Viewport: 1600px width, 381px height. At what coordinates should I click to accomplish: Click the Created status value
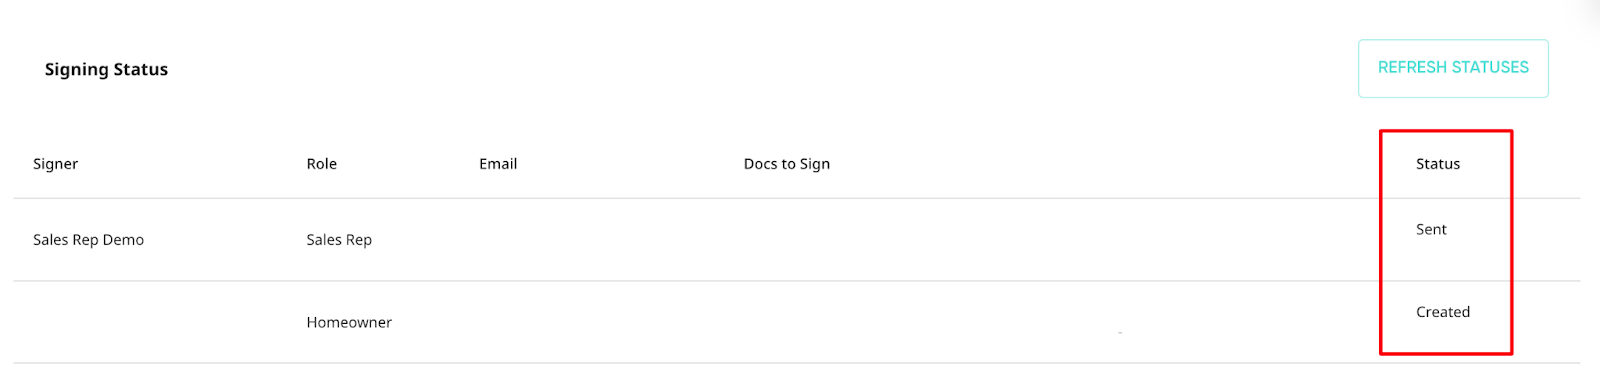[1443, 312]
